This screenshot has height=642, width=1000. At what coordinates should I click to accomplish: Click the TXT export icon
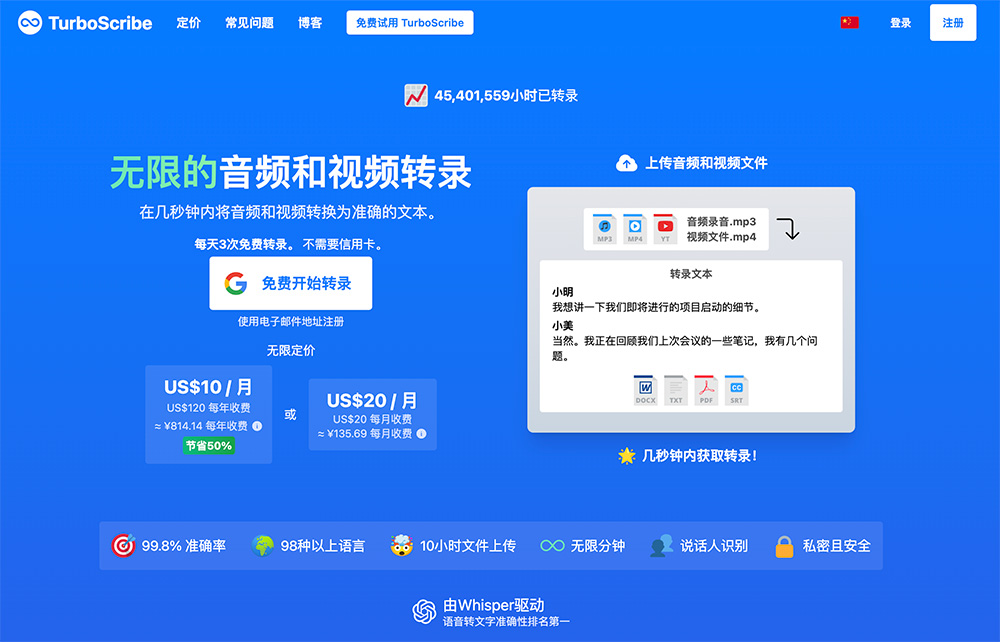[675, 390]
